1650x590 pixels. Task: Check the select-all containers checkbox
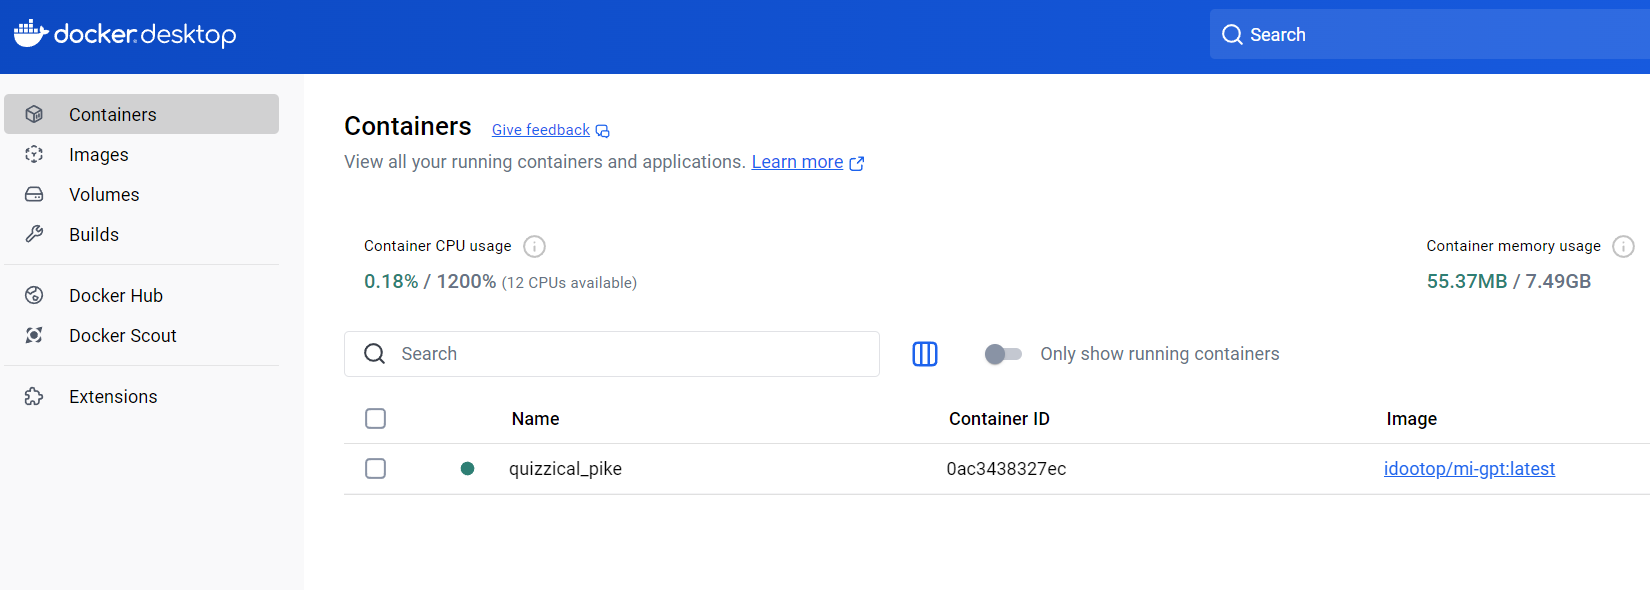pos(376,418)
